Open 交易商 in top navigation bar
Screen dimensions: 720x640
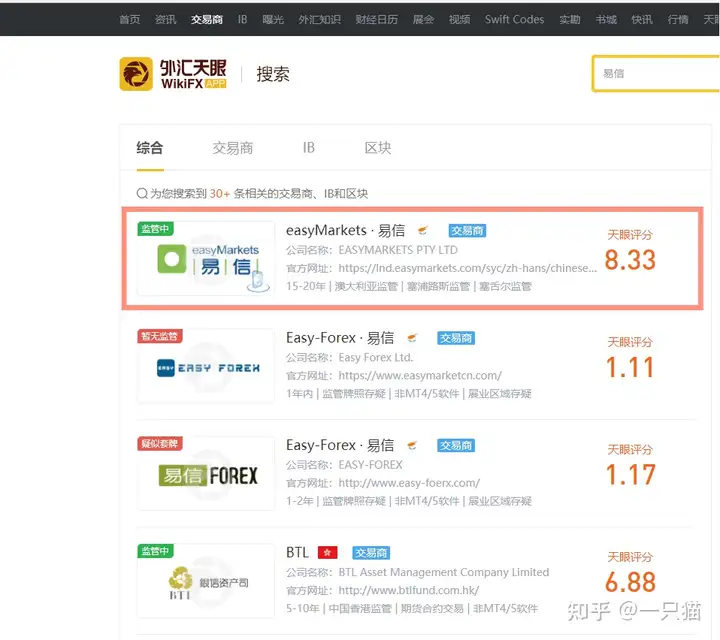207,19
